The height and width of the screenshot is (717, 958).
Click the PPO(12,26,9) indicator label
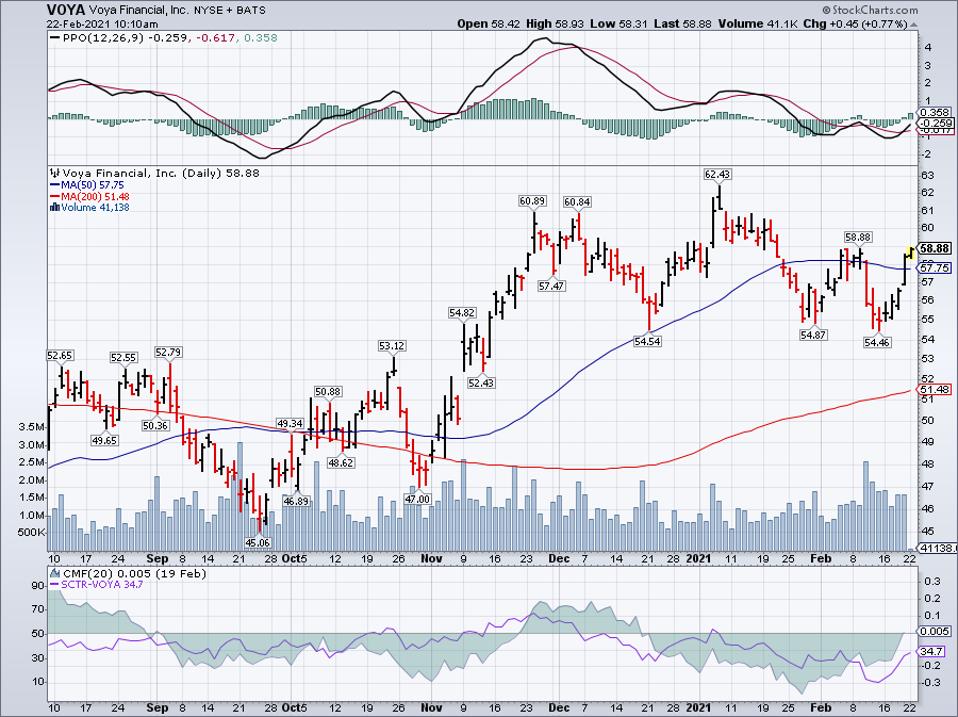105,38
